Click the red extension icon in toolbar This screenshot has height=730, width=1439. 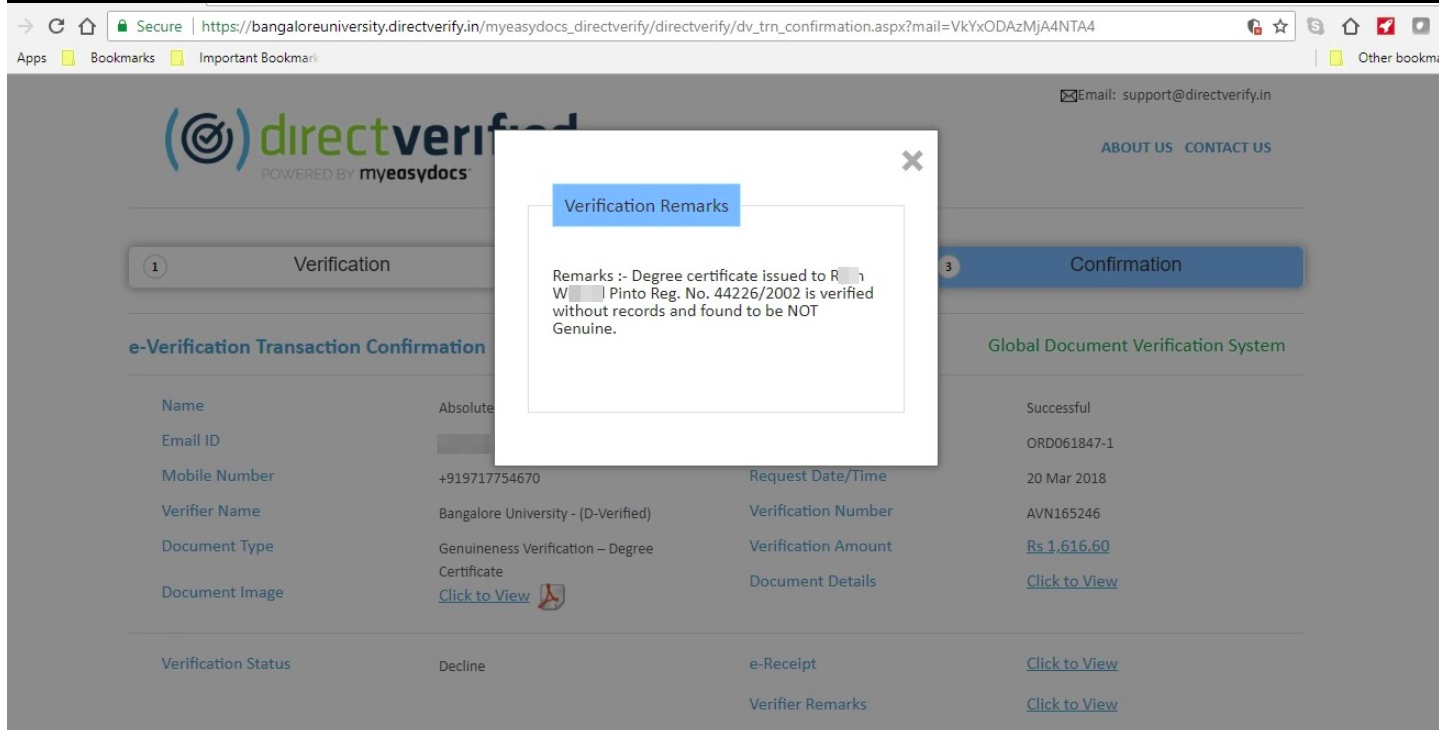[x=1385, y=26]
